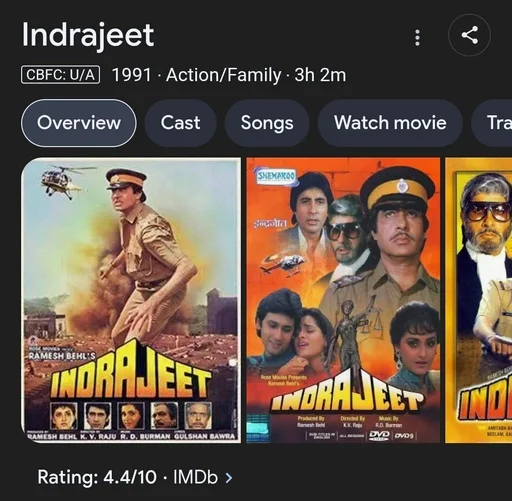Go to the Watch movie tab
This screenshot has width=512, height=501.
point(390,123)
